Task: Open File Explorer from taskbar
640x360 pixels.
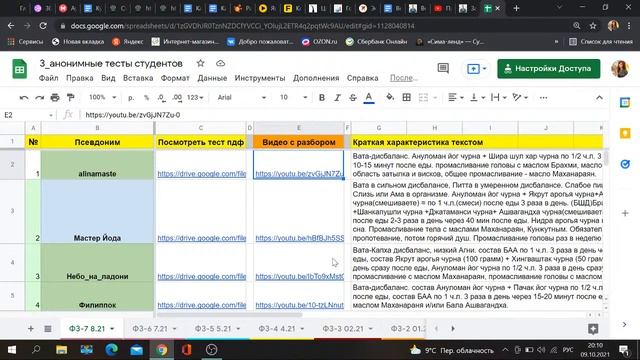Action: (x=62, y=350)
